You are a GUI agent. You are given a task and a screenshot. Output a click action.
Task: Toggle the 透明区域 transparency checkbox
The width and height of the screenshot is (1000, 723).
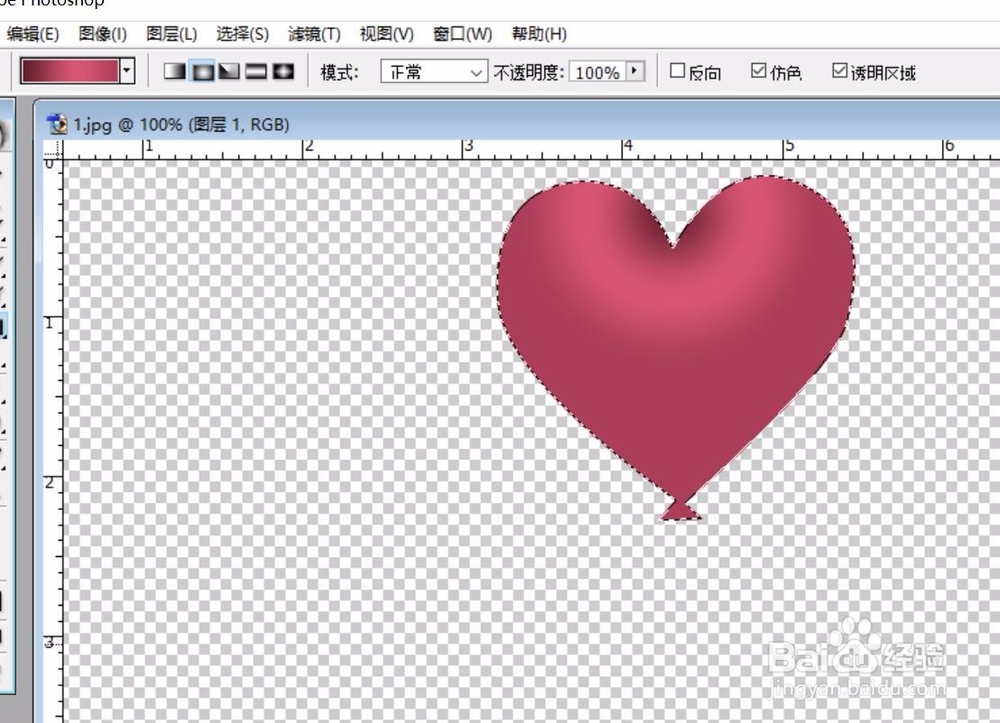tap(840, 71)
